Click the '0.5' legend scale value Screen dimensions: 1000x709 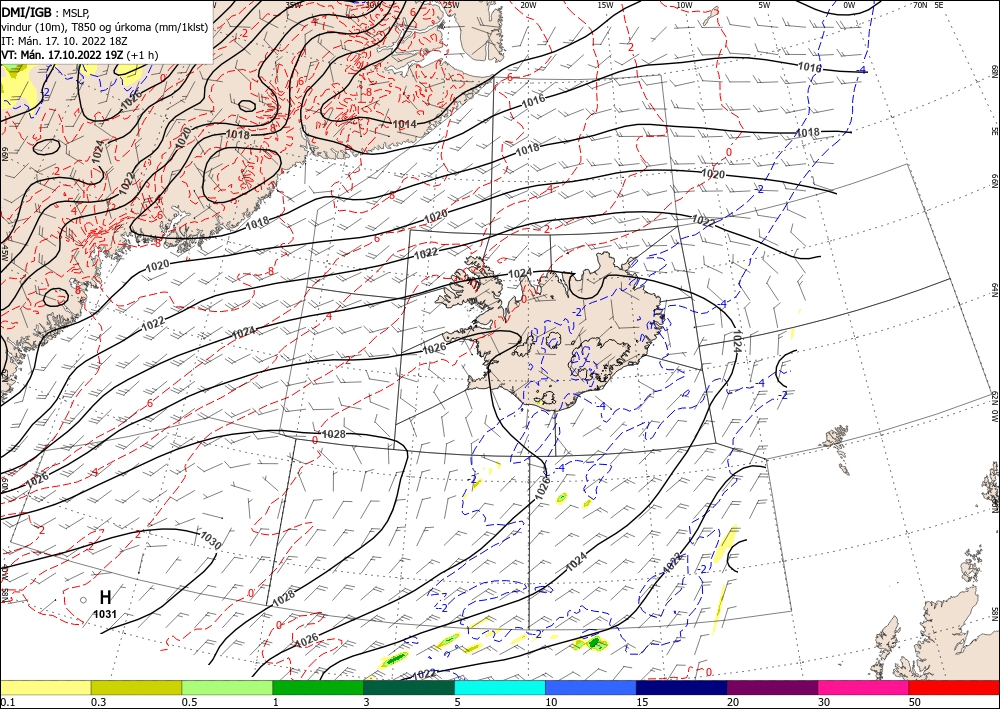(x=188, y=702)
